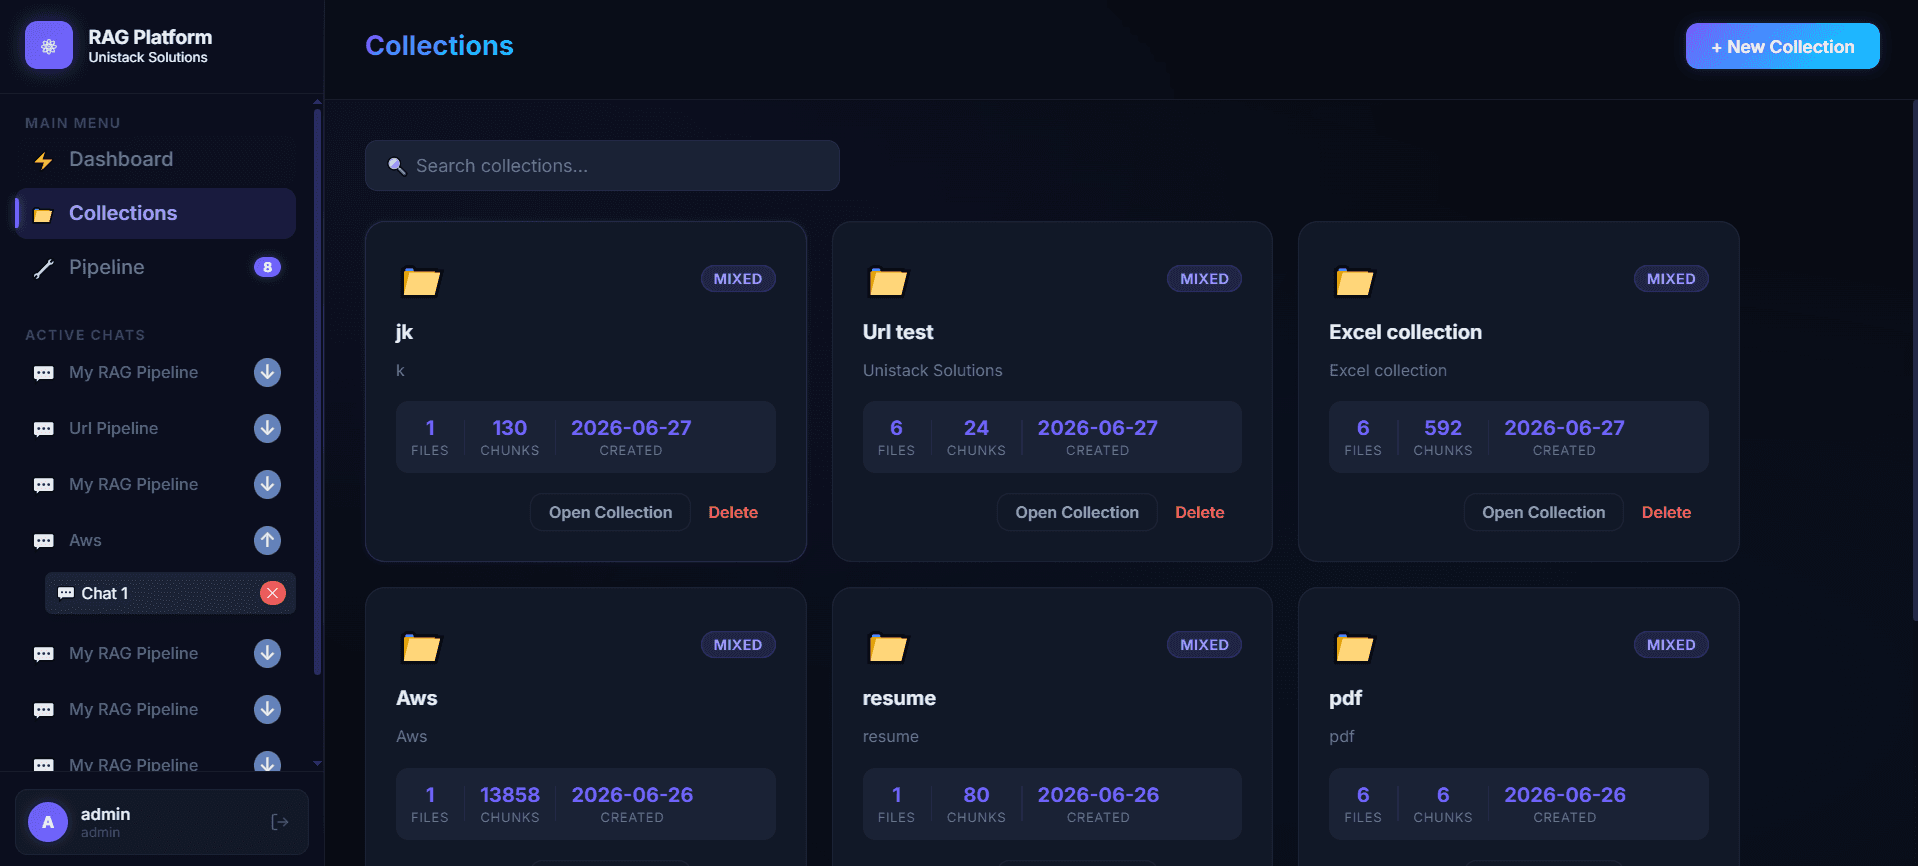The height and width of the screenshot is (866, 1918).
Task: Create a collection with + New Collection
Action: (1782, 46)
